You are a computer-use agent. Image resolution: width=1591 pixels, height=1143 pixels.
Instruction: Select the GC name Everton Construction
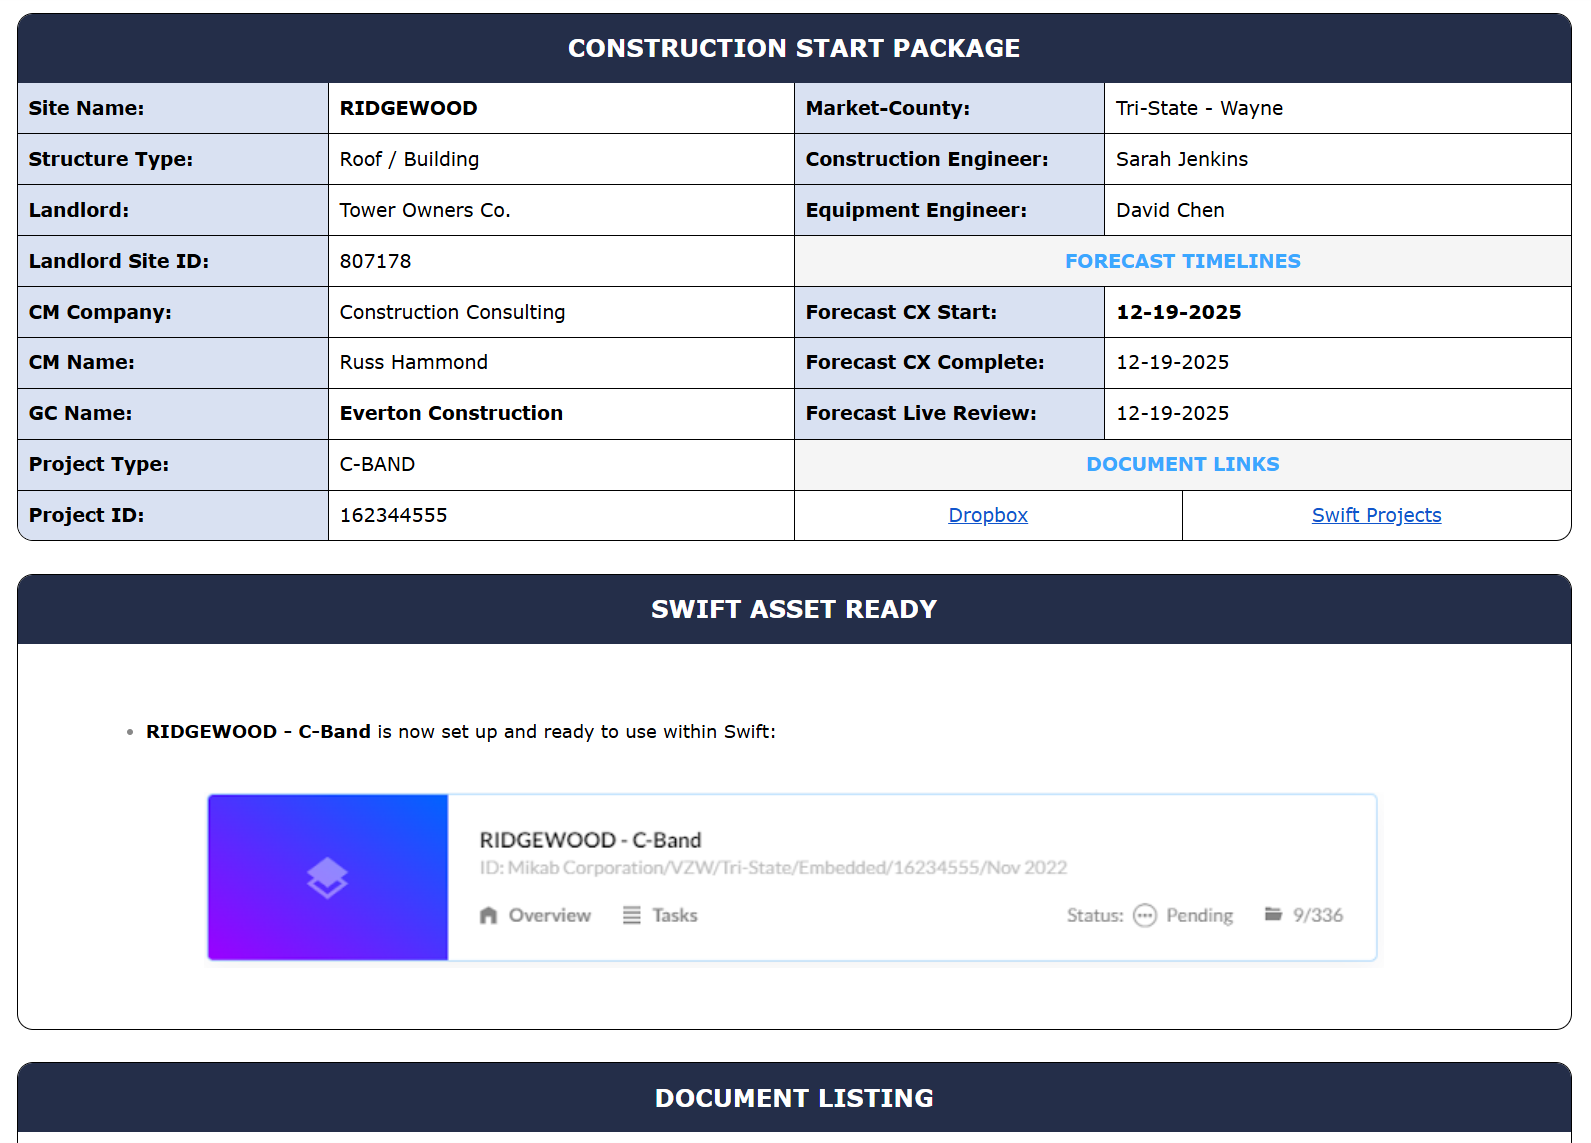pos(451,413)
